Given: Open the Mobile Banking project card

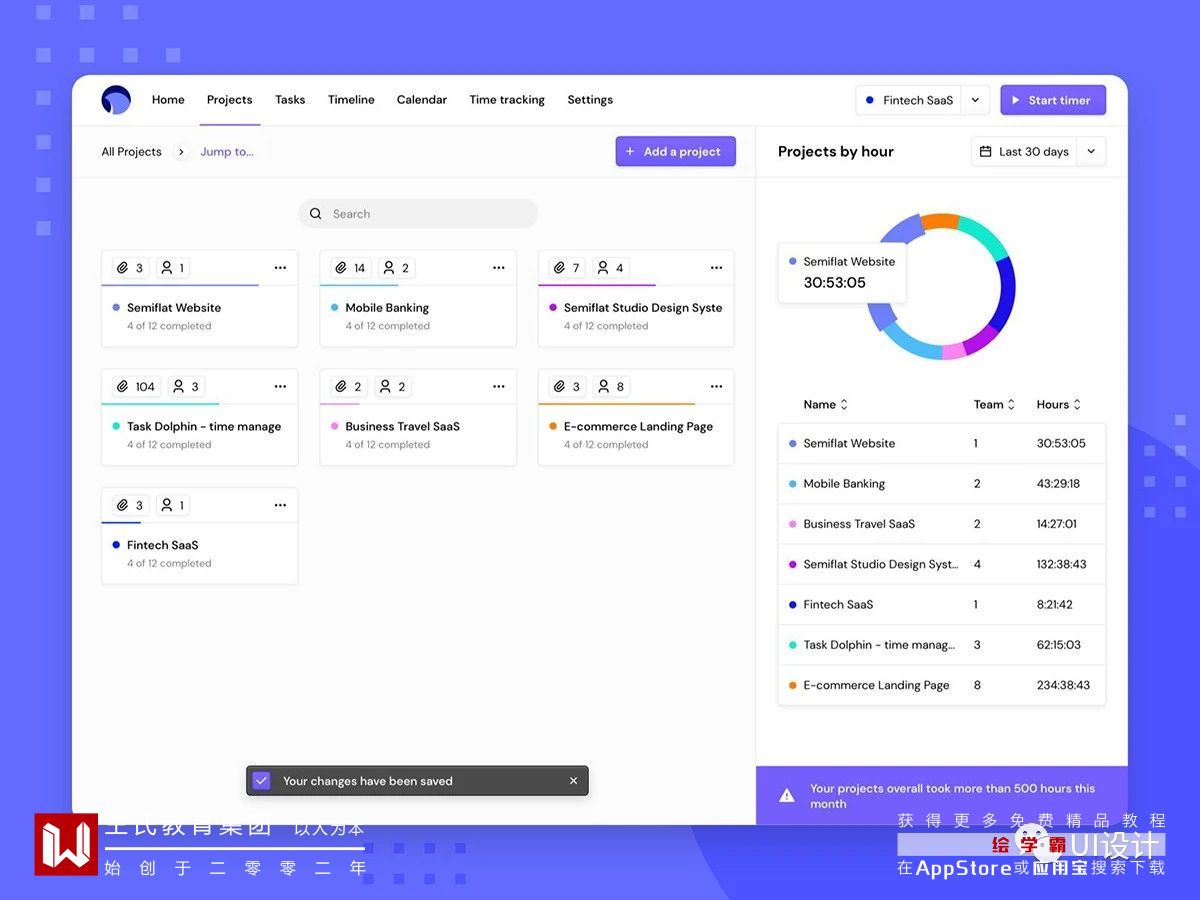Looking at the screenshot, I should (418, 299).
